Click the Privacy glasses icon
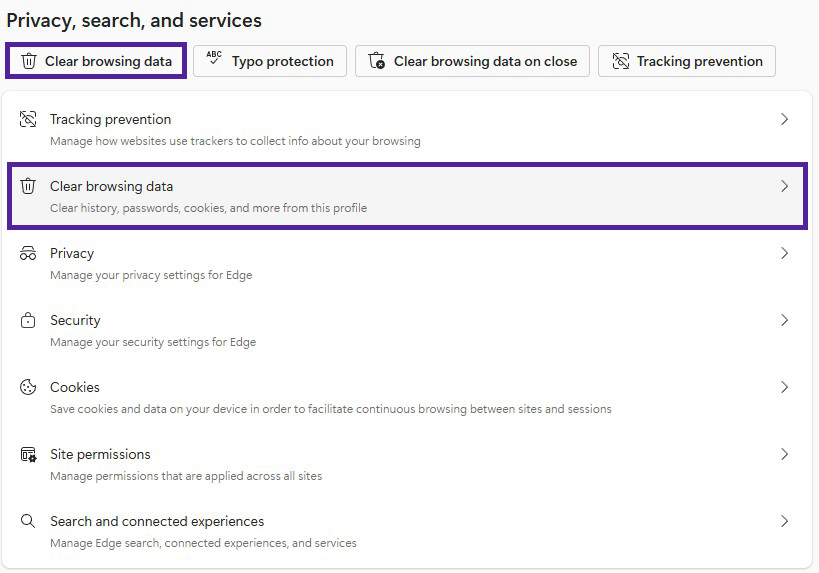 28,254
